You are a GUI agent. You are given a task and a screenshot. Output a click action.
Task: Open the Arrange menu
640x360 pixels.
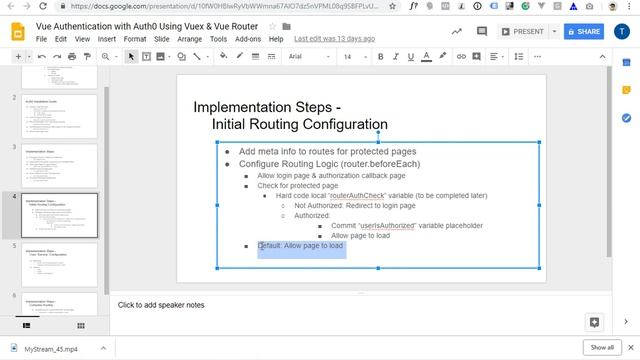pyautogui.click(x=189, y=39)
